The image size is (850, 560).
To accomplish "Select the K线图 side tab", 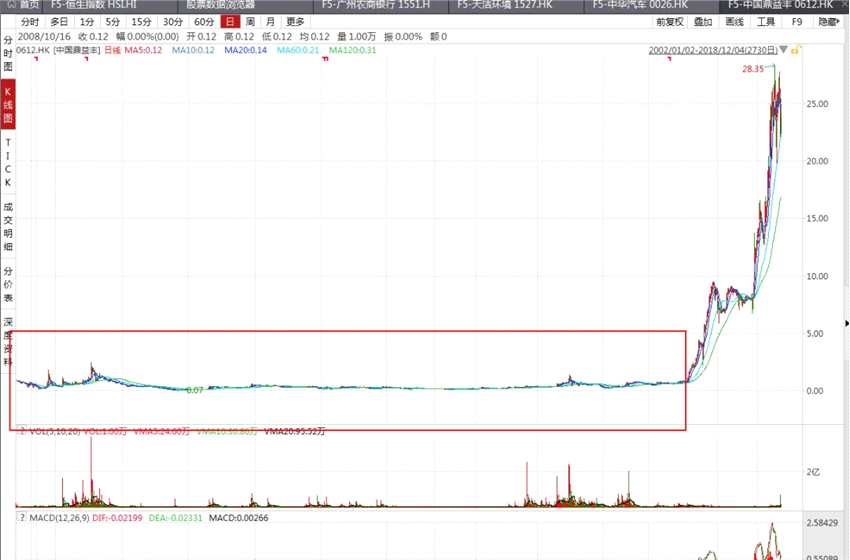I will tap(8, 104).
